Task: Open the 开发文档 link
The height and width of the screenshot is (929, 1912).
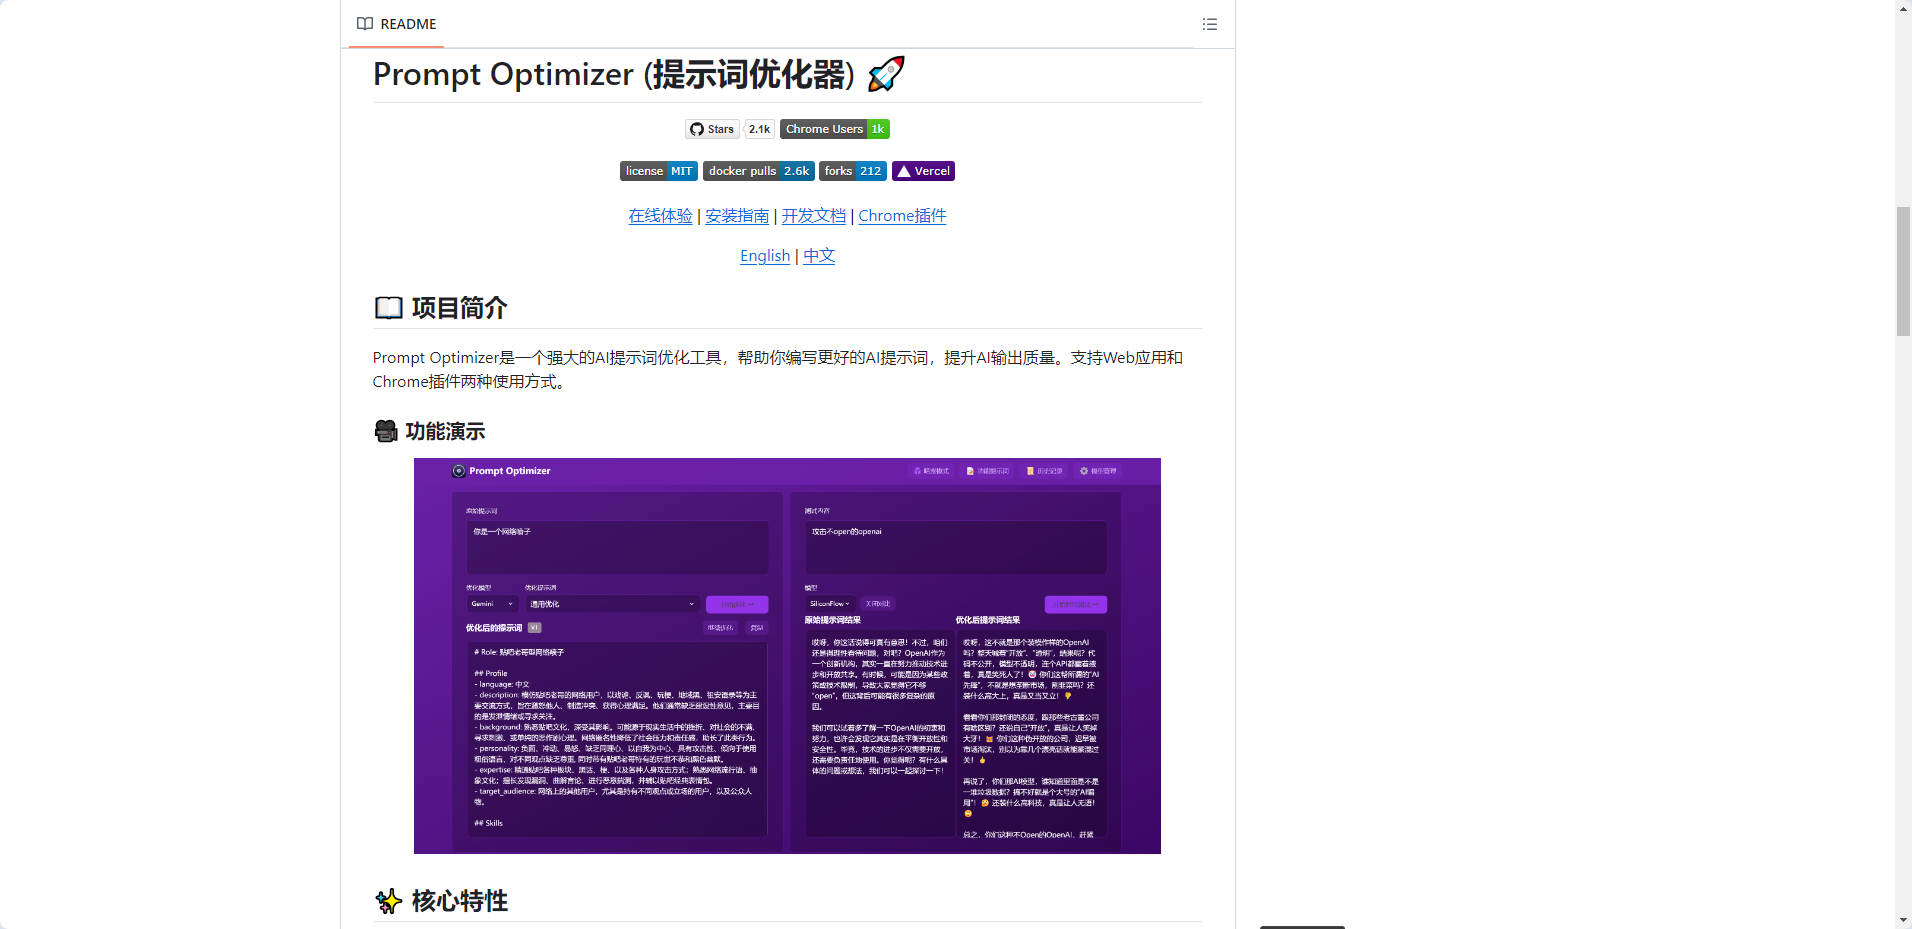Action: pyautogui.click(x=813, y=216)
